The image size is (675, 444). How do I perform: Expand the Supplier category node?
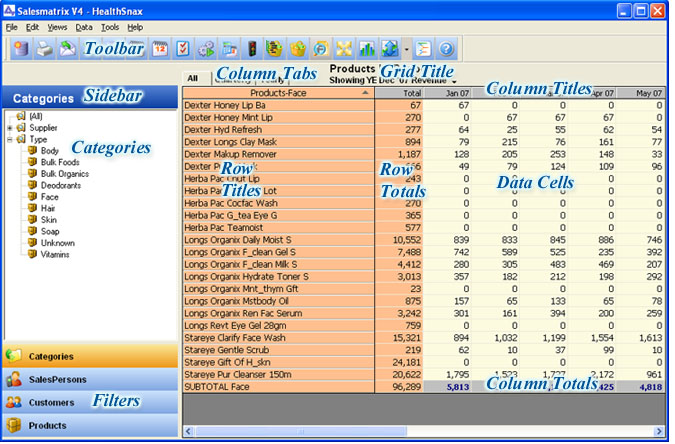9,128
